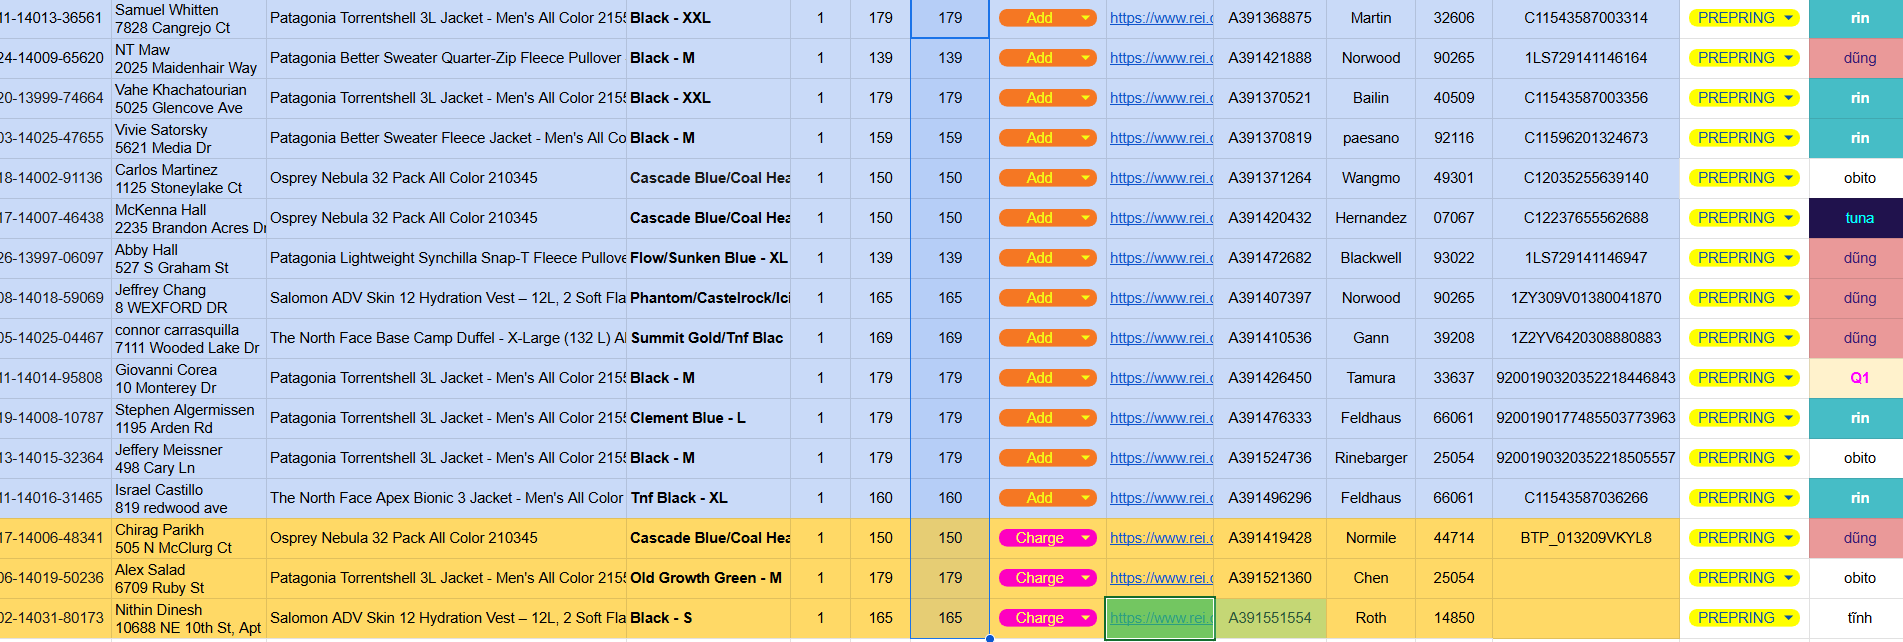Click the 'Tnf Black - XL' cell
The image size is (1903, 642).
(x=708, y=498)
